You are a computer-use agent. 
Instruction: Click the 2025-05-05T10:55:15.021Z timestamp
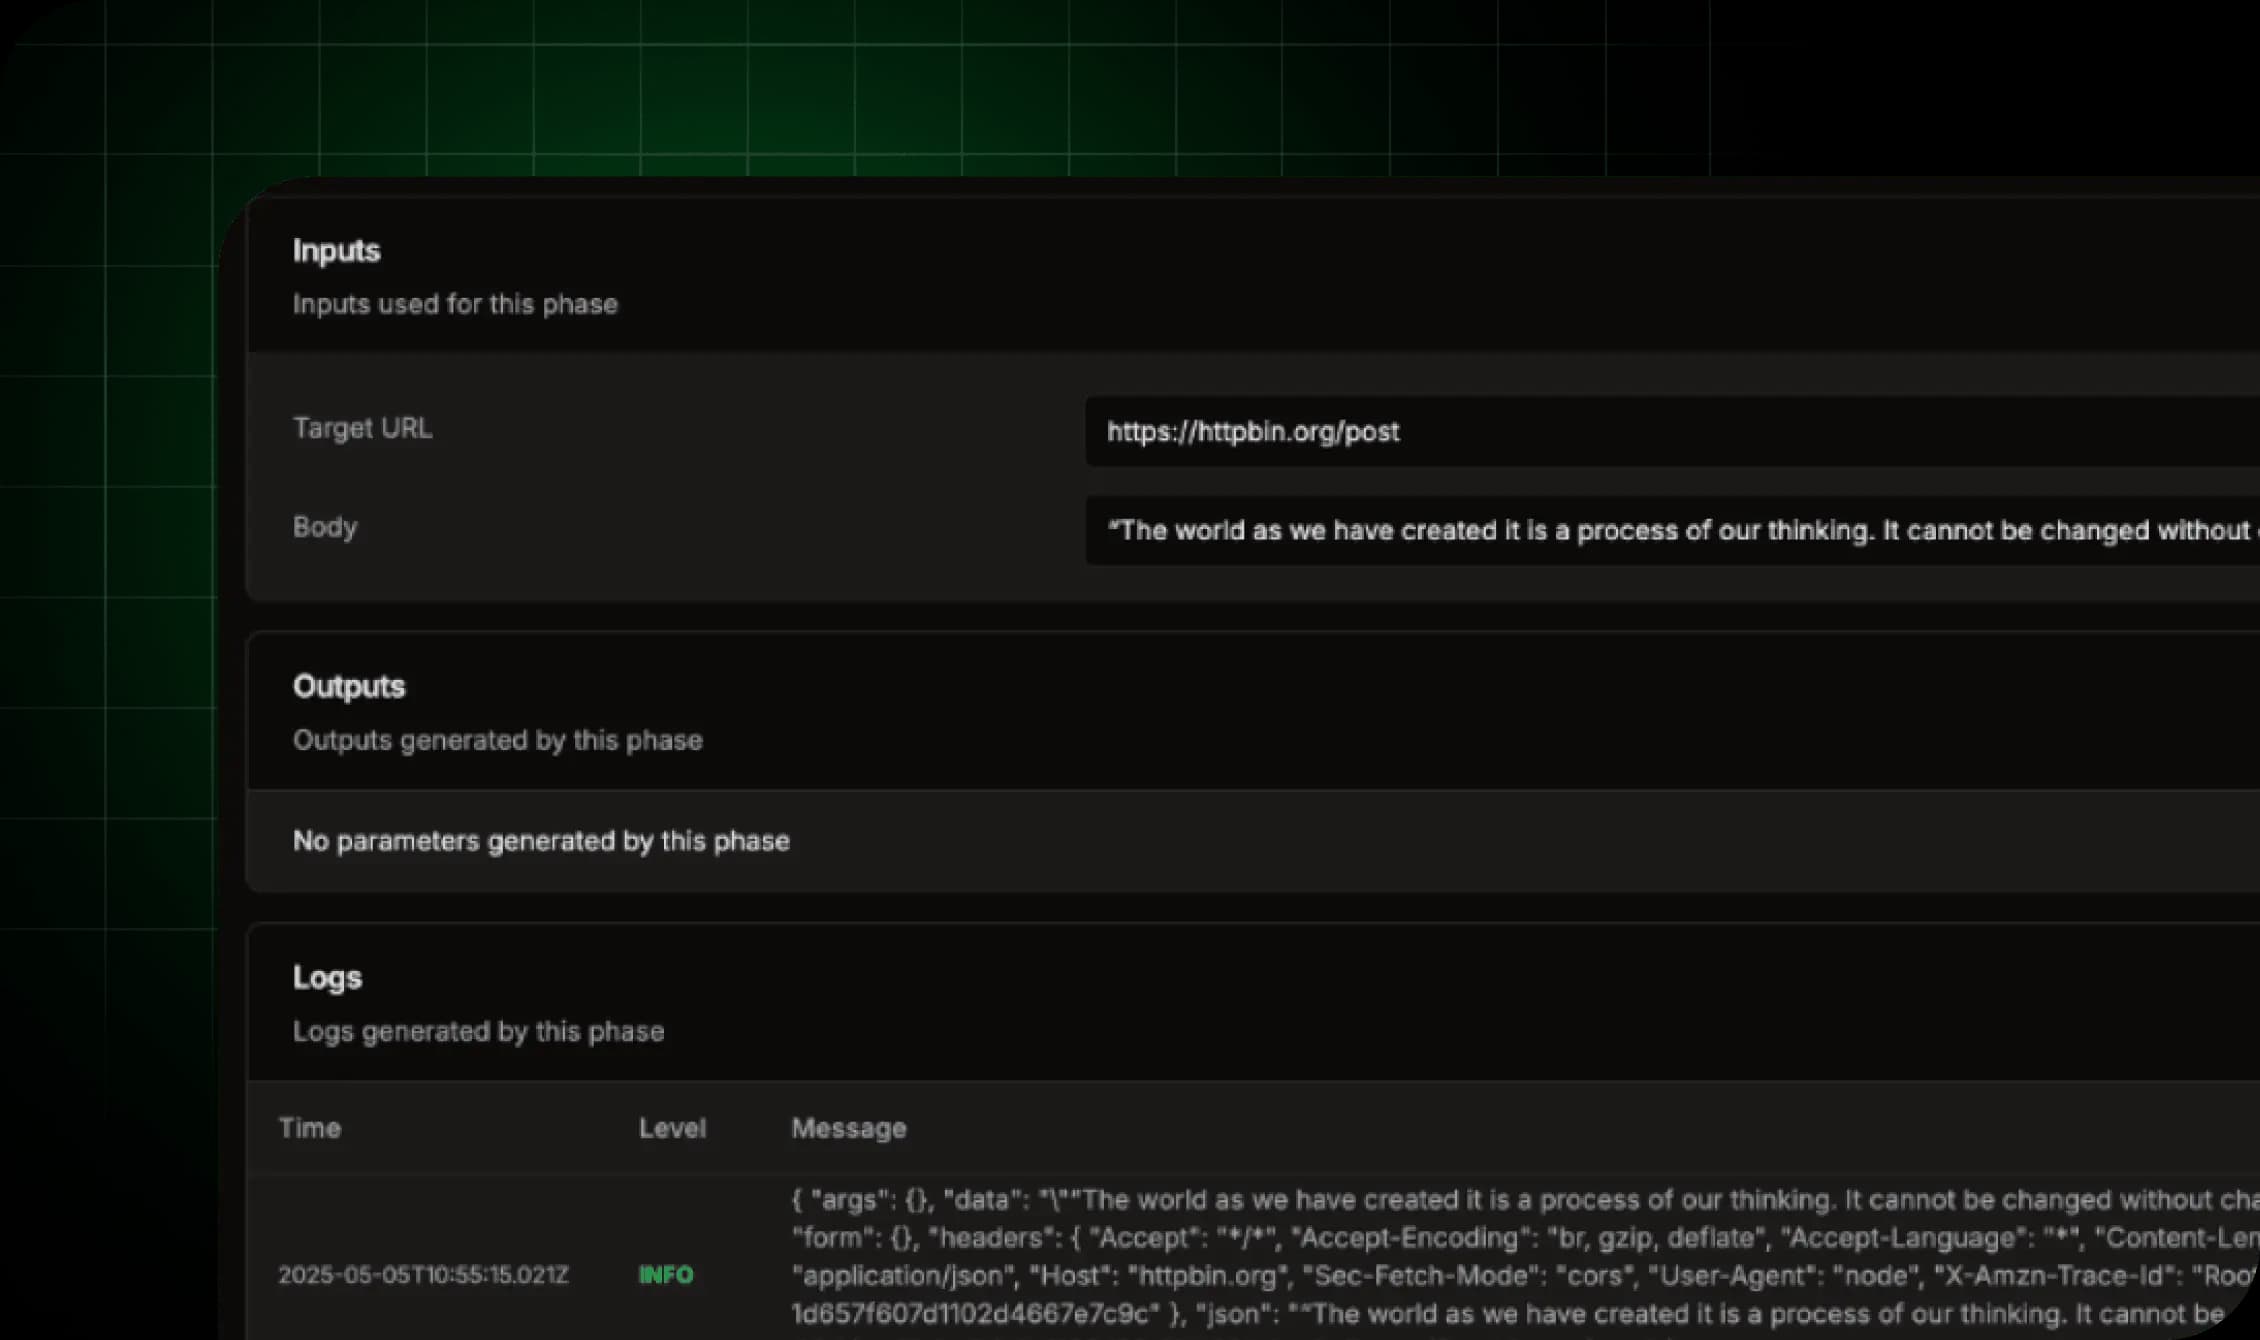[423, 1275]
